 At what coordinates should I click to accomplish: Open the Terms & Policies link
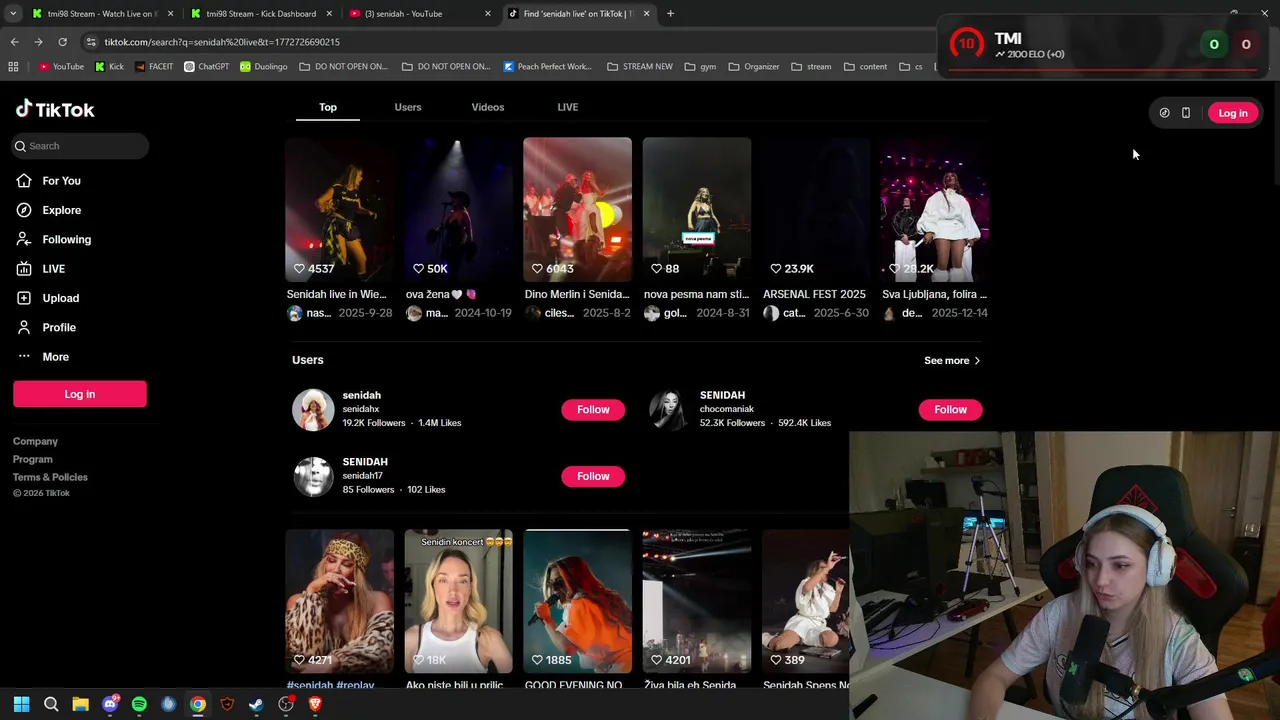pyautogui.click(x=50, y=478)
